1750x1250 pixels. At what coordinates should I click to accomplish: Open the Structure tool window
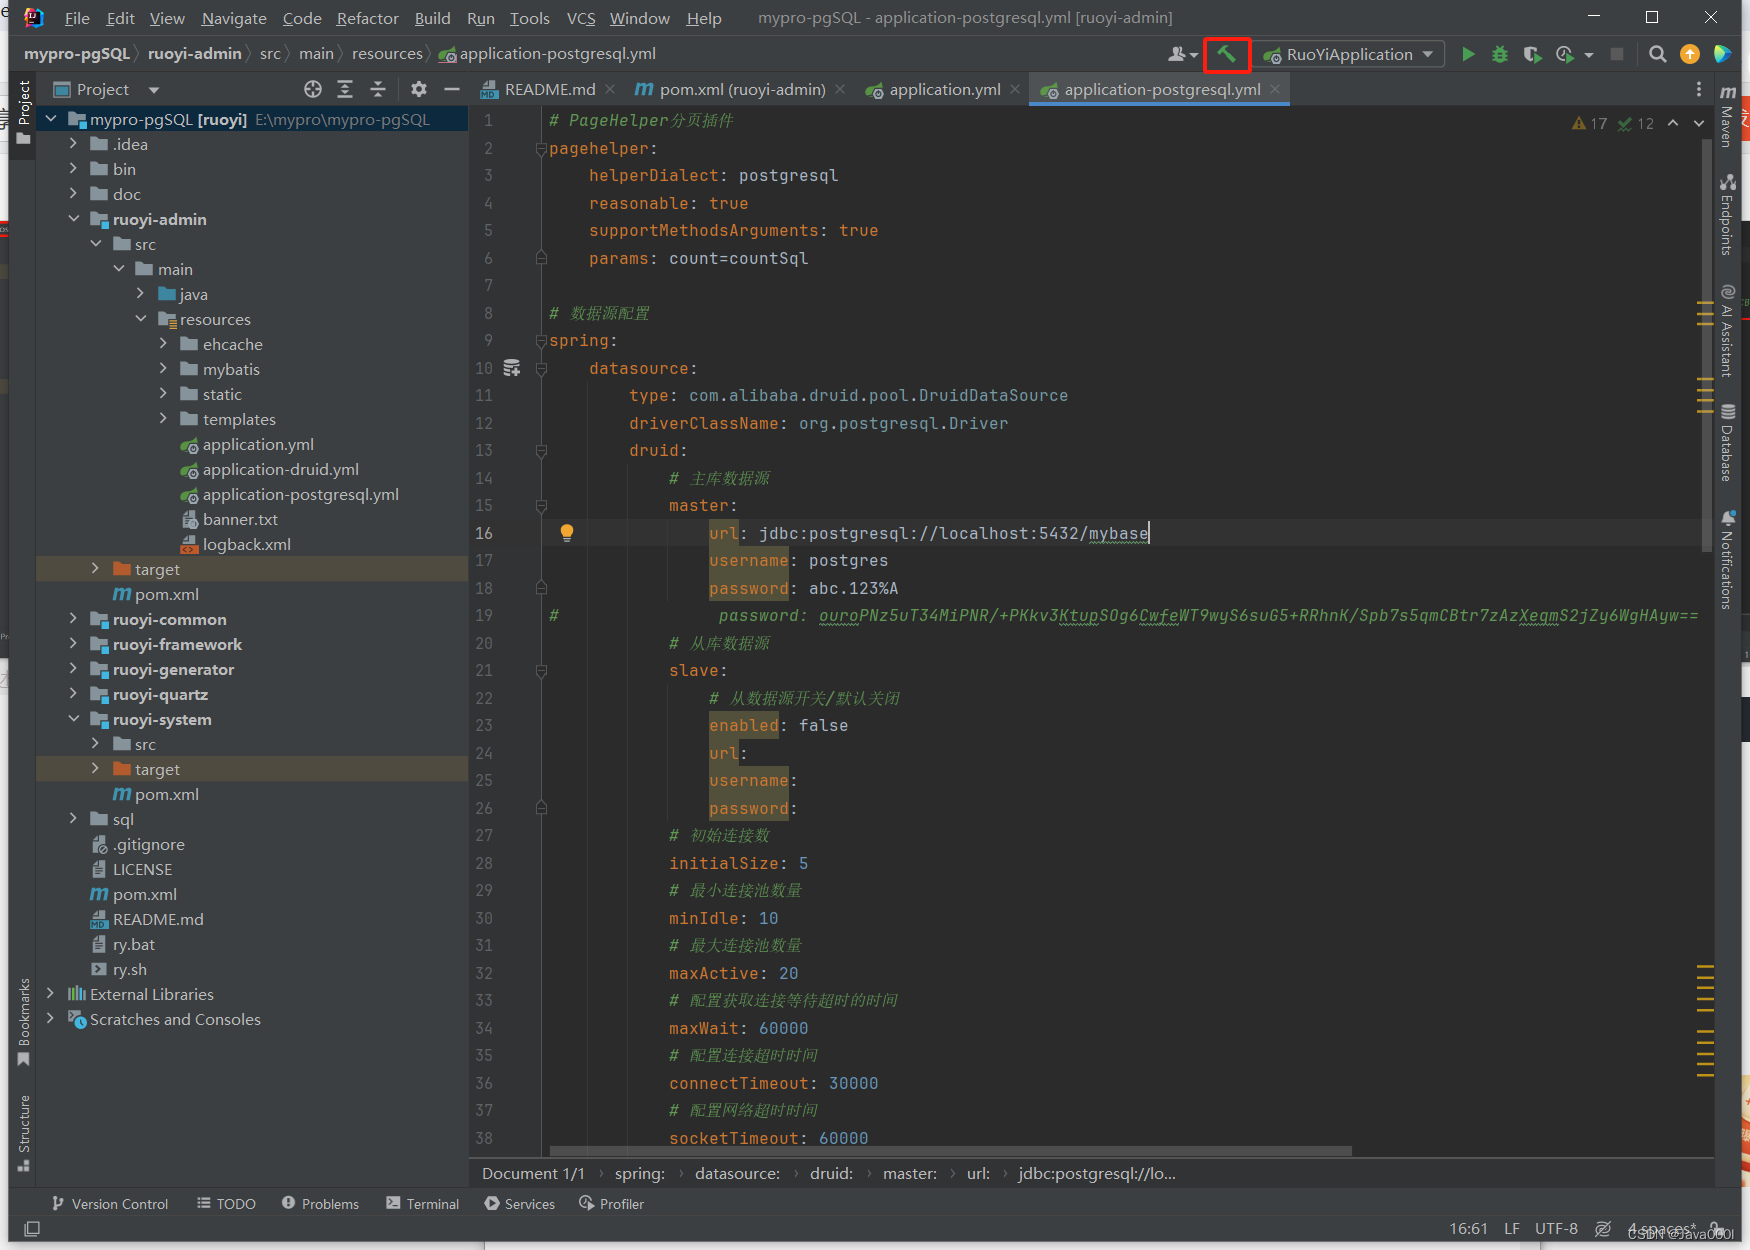[x=24, y=1133]
